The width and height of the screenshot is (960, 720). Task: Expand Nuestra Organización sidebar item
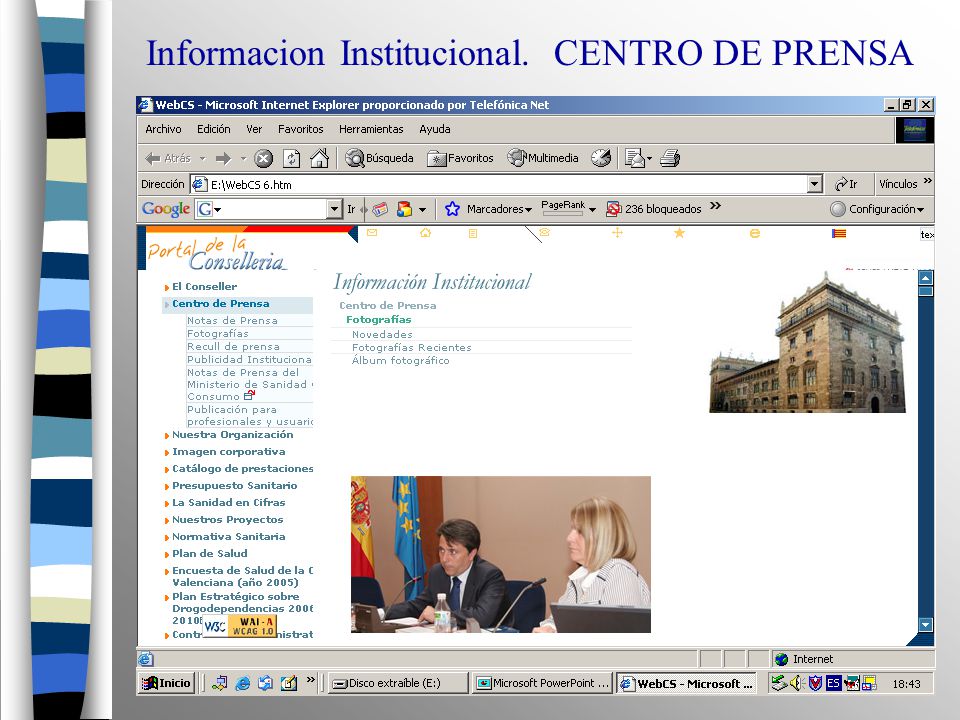[x=232, y=435]
